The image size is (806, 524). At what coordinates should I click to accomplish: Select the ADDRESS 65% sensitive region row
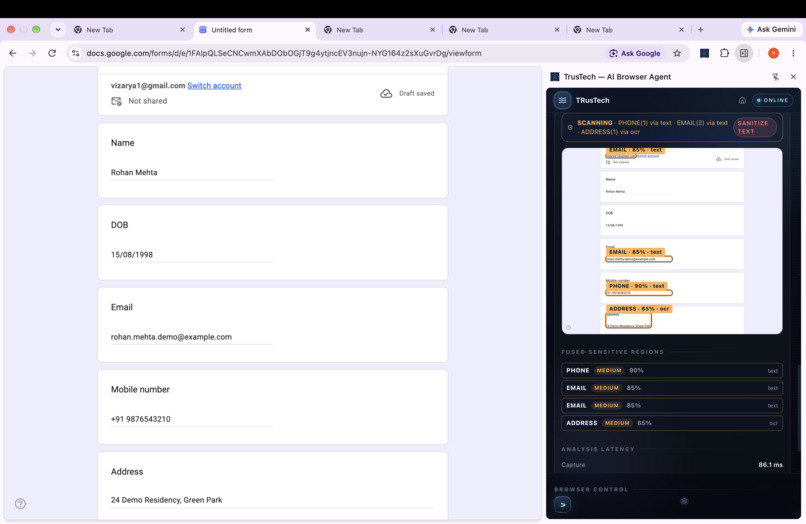[x=672, y=423]
